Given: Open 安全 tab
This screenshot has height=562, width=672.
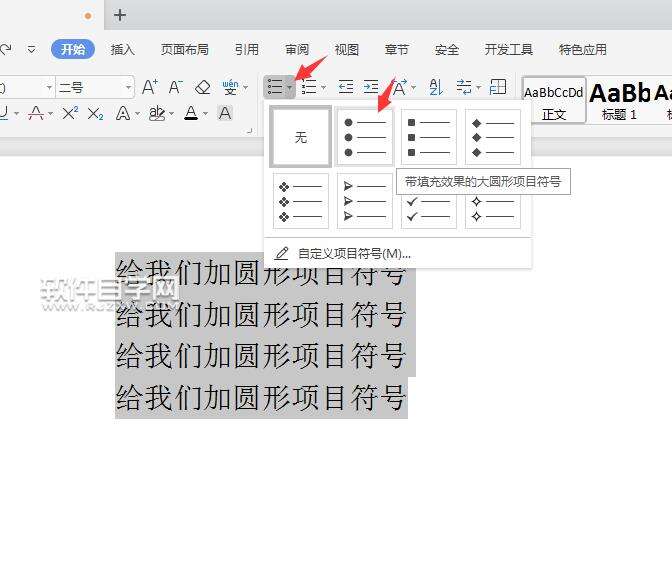Looking at the screenshot, I should tap(447, 50).
